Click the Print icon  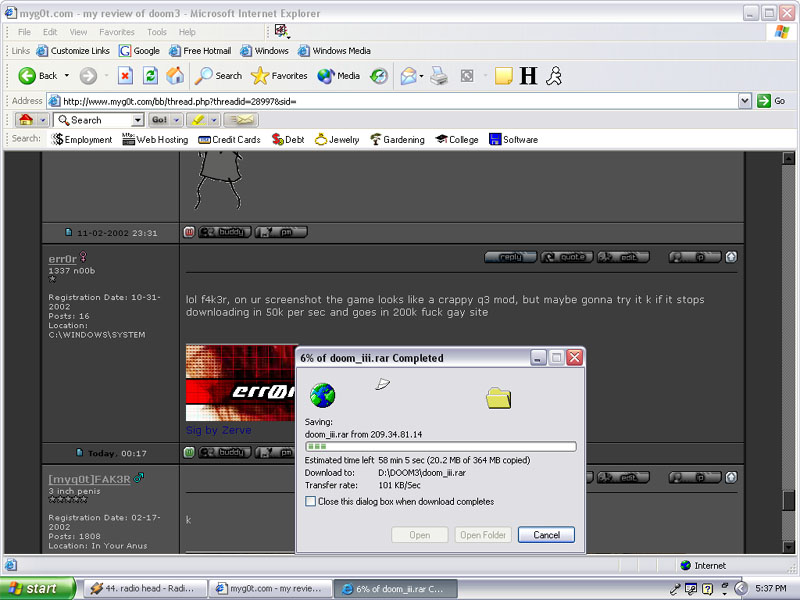[439, 76]
